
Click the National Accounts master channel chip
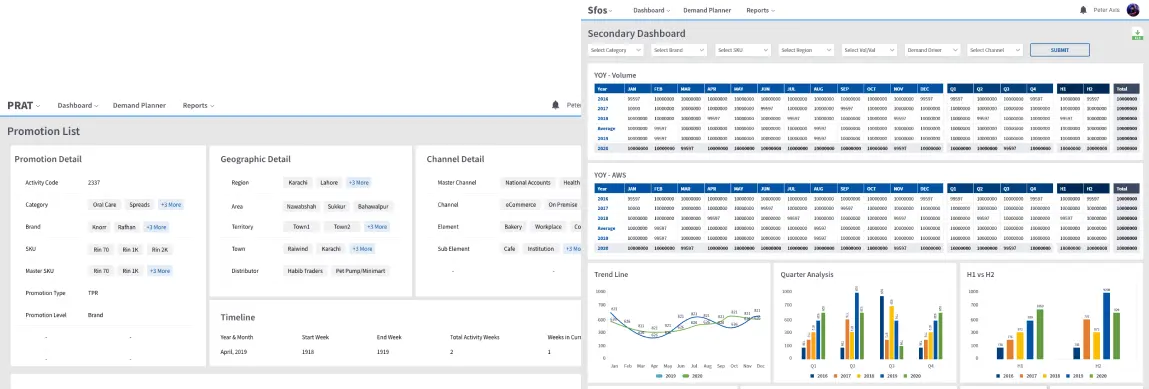pyautogui.click(x=528, y=182)
